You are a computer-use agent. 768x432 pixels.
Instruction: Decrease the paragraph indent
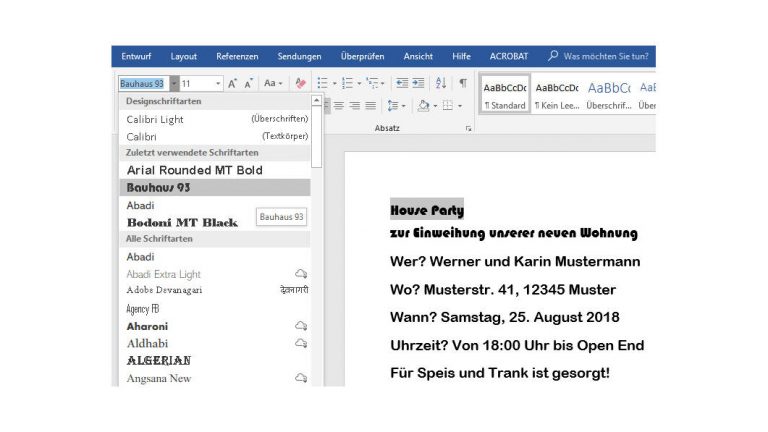click(401, 84)
